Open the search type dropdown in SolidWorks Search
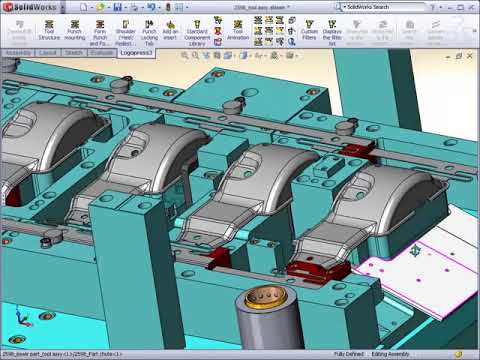Image resolution: width=480 pixels, height=360 pixels. coord(345,7)
